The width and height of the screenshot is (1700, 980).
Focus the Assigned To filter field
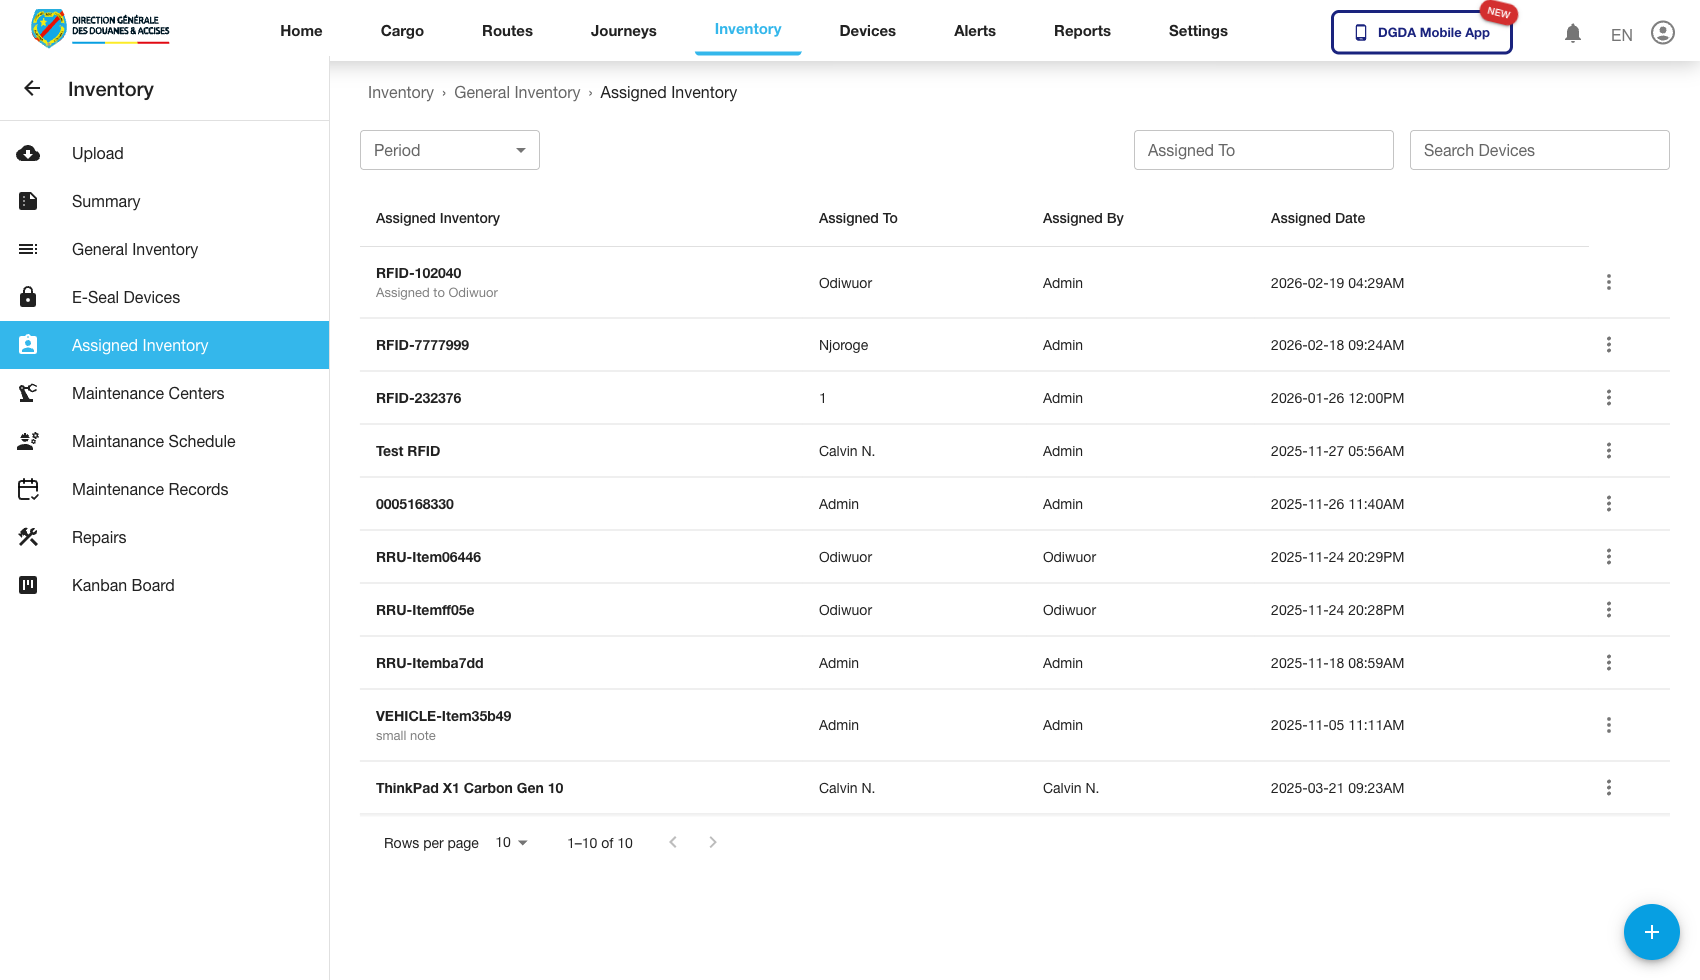click(1263, 150)
